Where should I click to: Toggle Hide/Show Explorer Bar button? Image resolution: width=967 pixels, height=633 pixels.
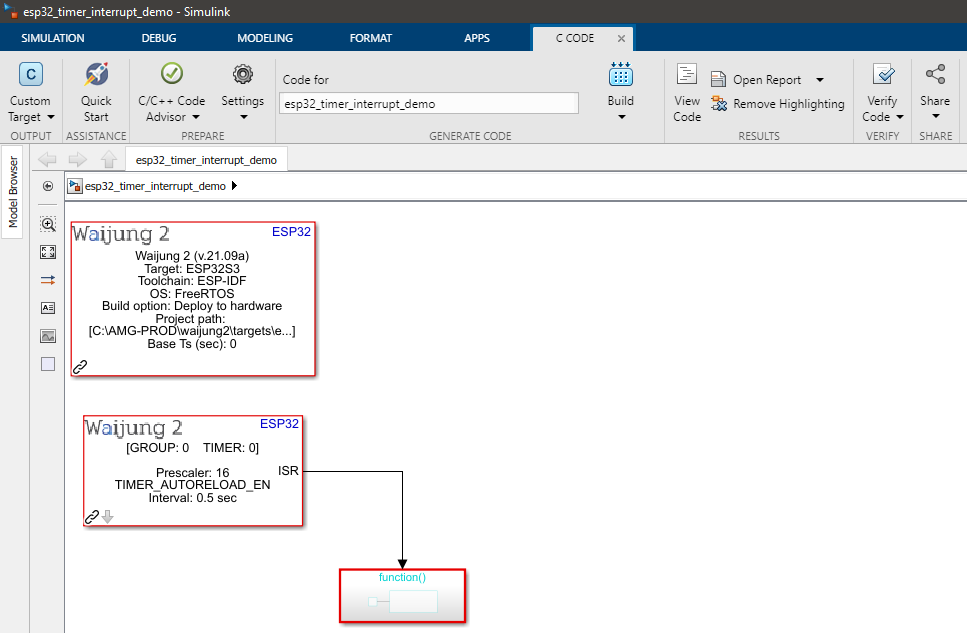point(48,186)
